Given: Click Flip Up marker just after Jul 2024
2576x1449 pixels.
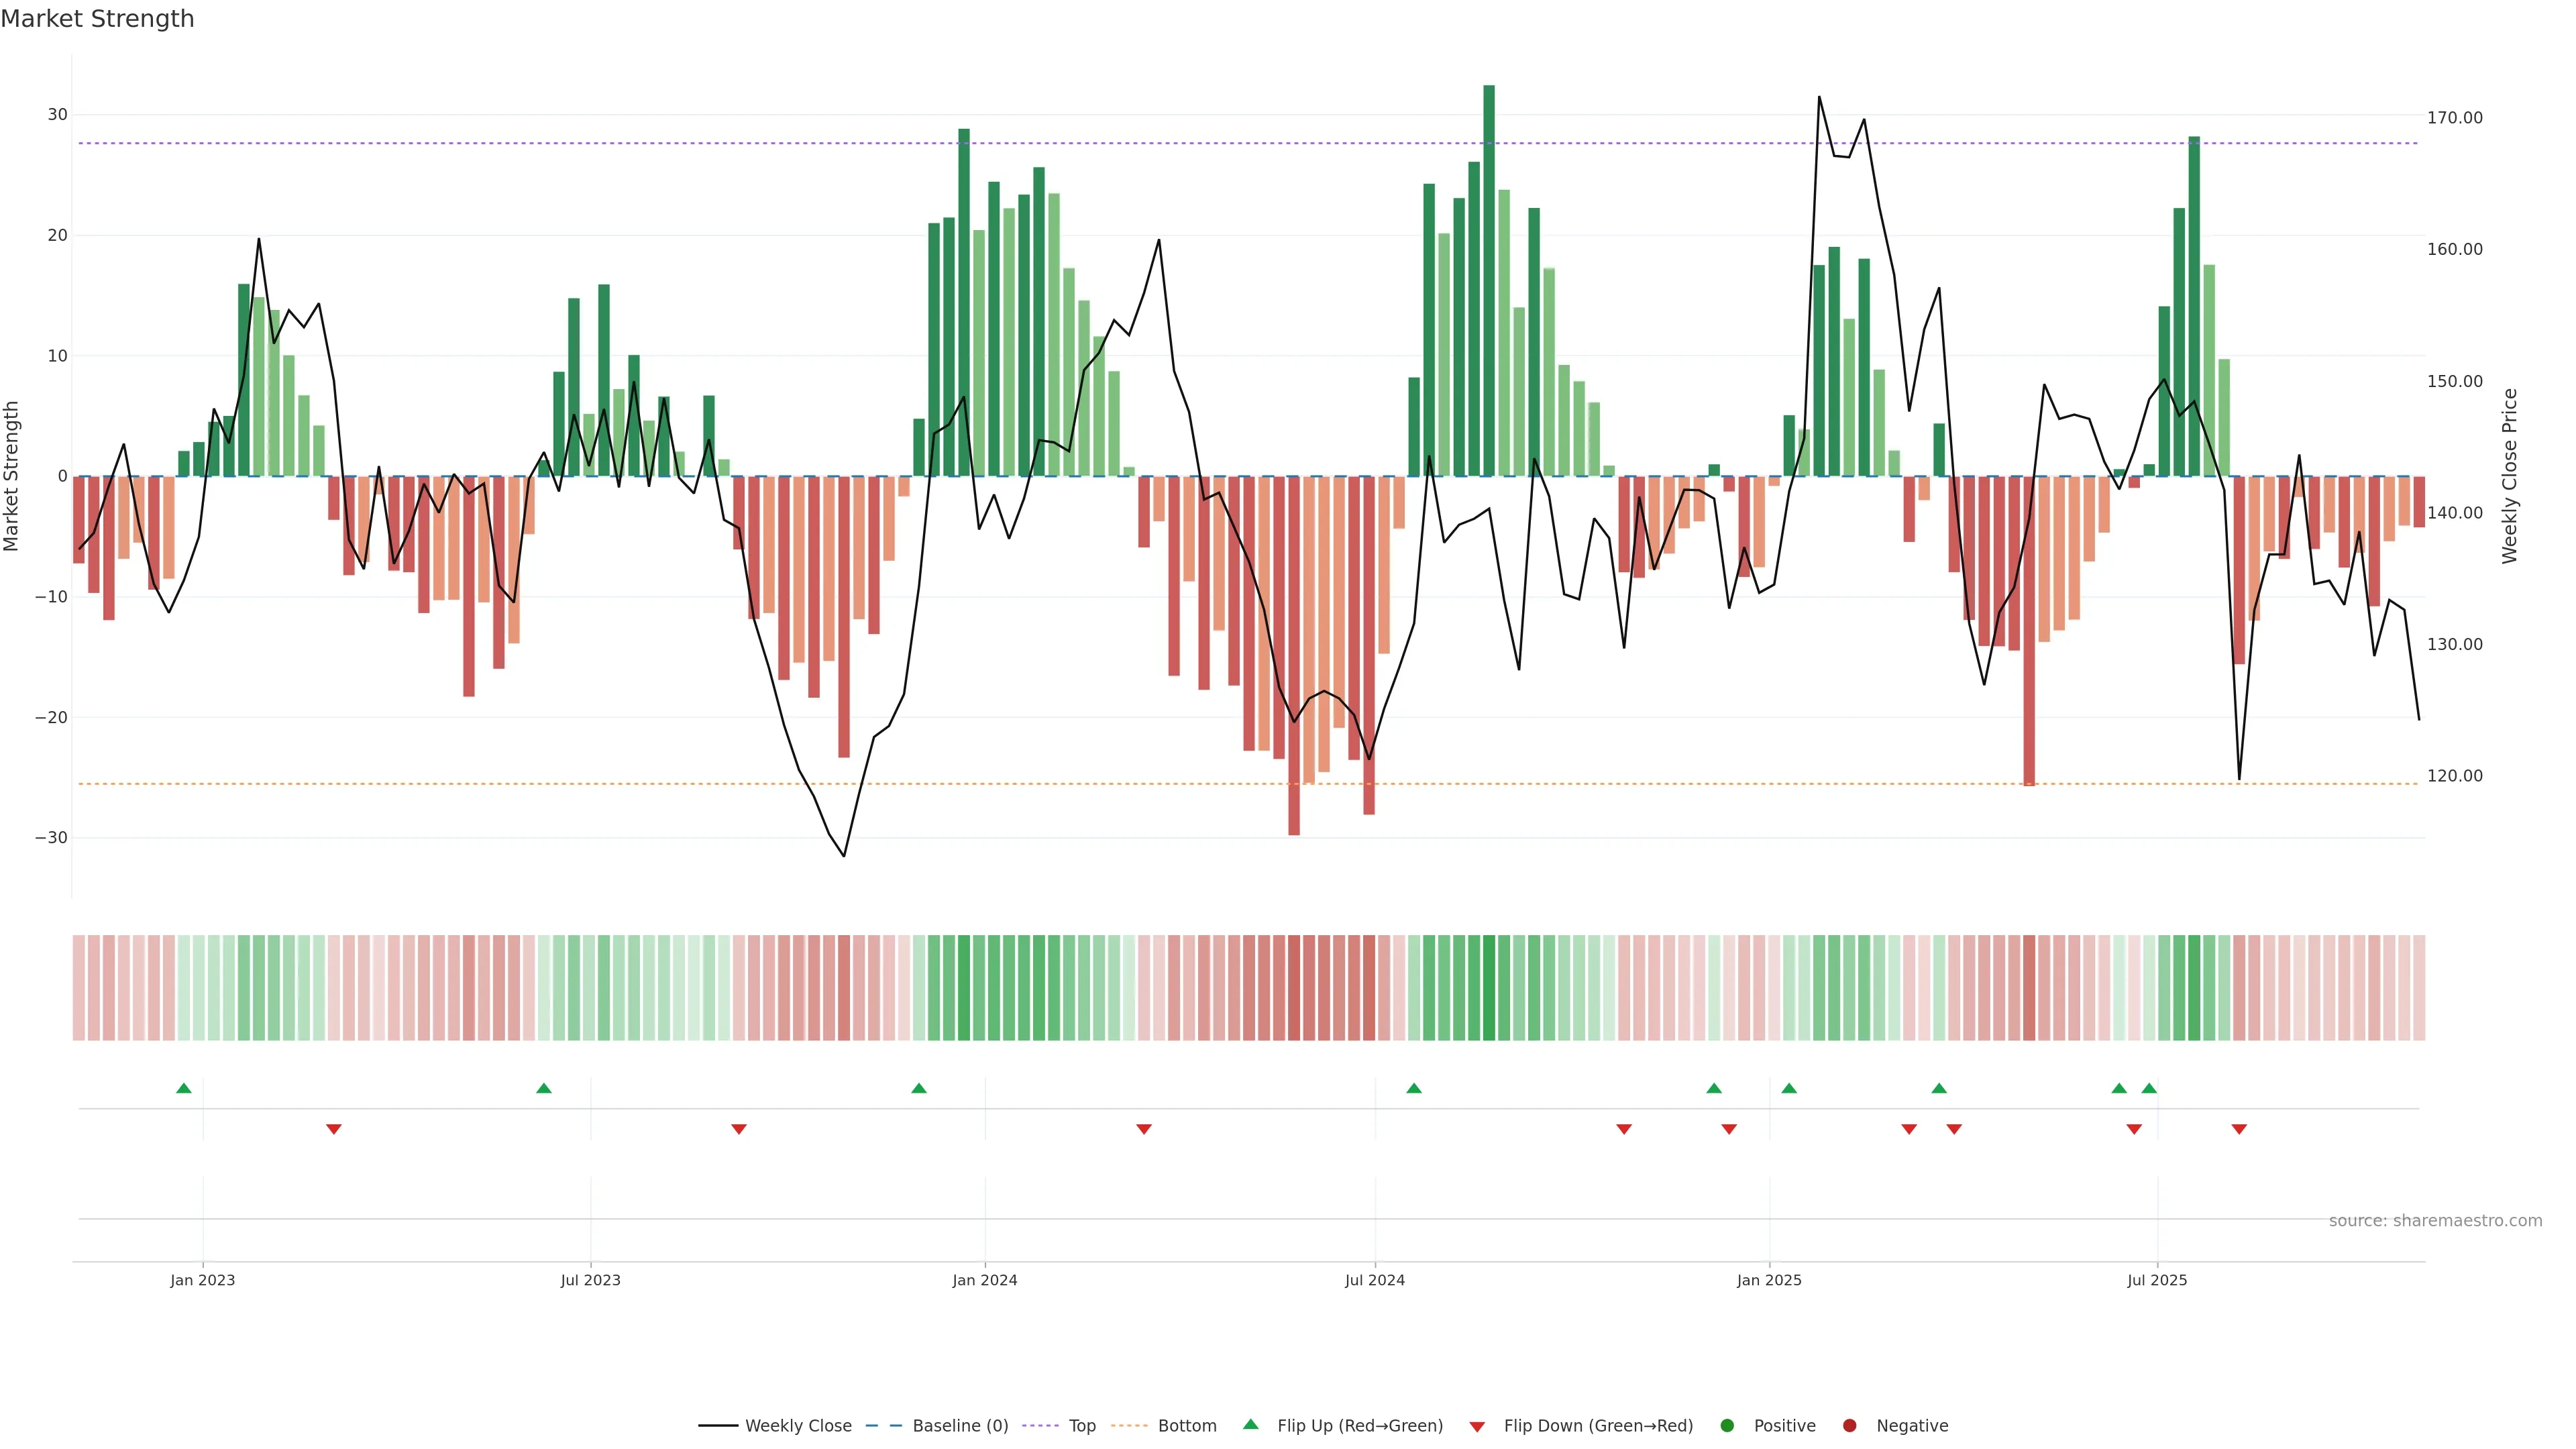Looking at the screenshot, I should tap(1414, 1088).
